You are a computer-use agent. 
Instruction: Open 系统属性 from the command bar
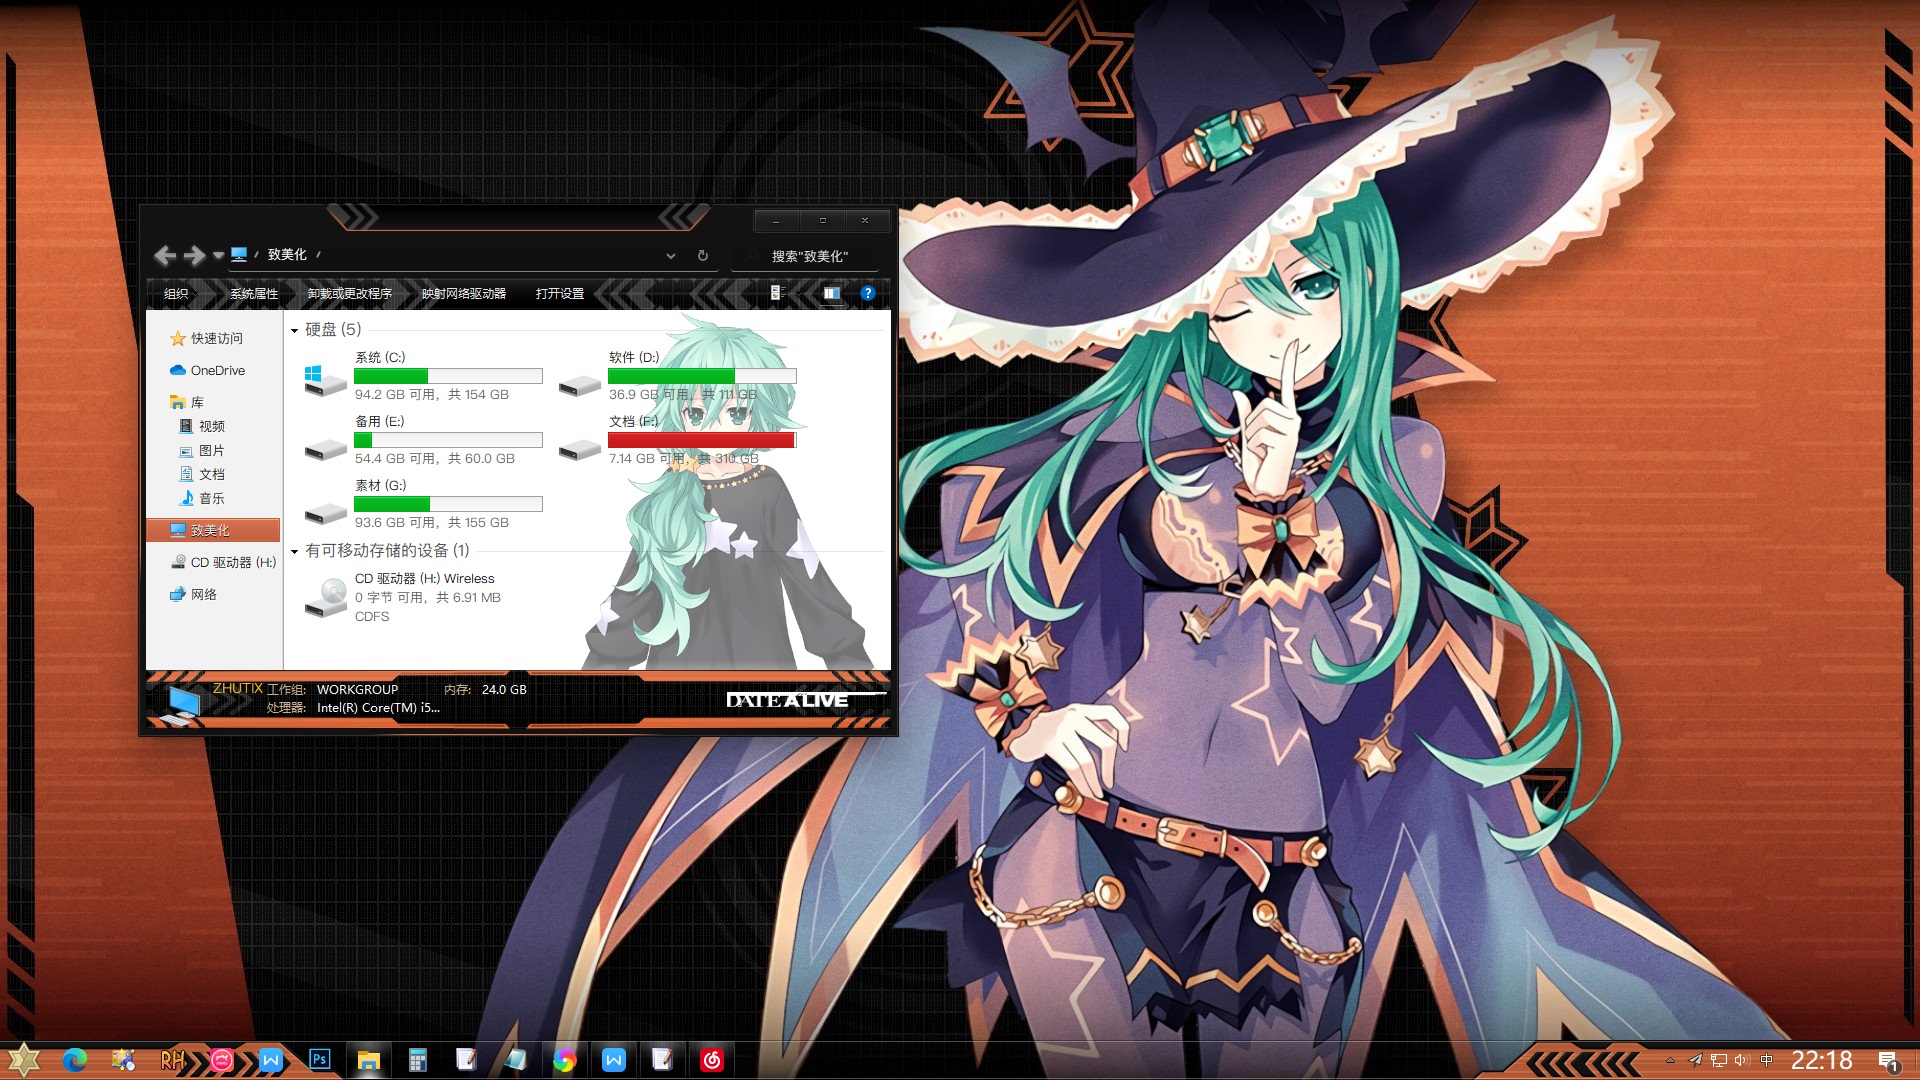click(x=254, y=293)
